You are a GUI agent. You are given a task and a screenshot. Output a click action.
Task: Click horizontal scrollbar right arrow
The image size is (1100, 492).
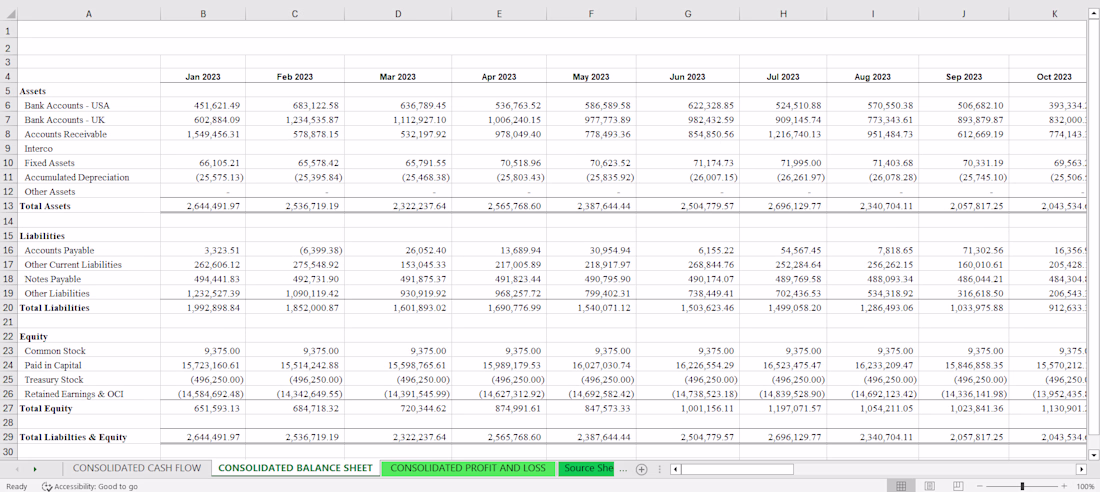point(1082,469)
